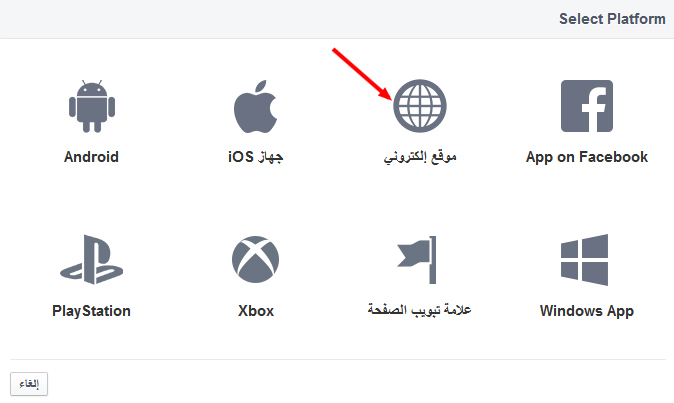Click the Select Platform dialog title
Screen dimensions: 674x403
(612, 19)
